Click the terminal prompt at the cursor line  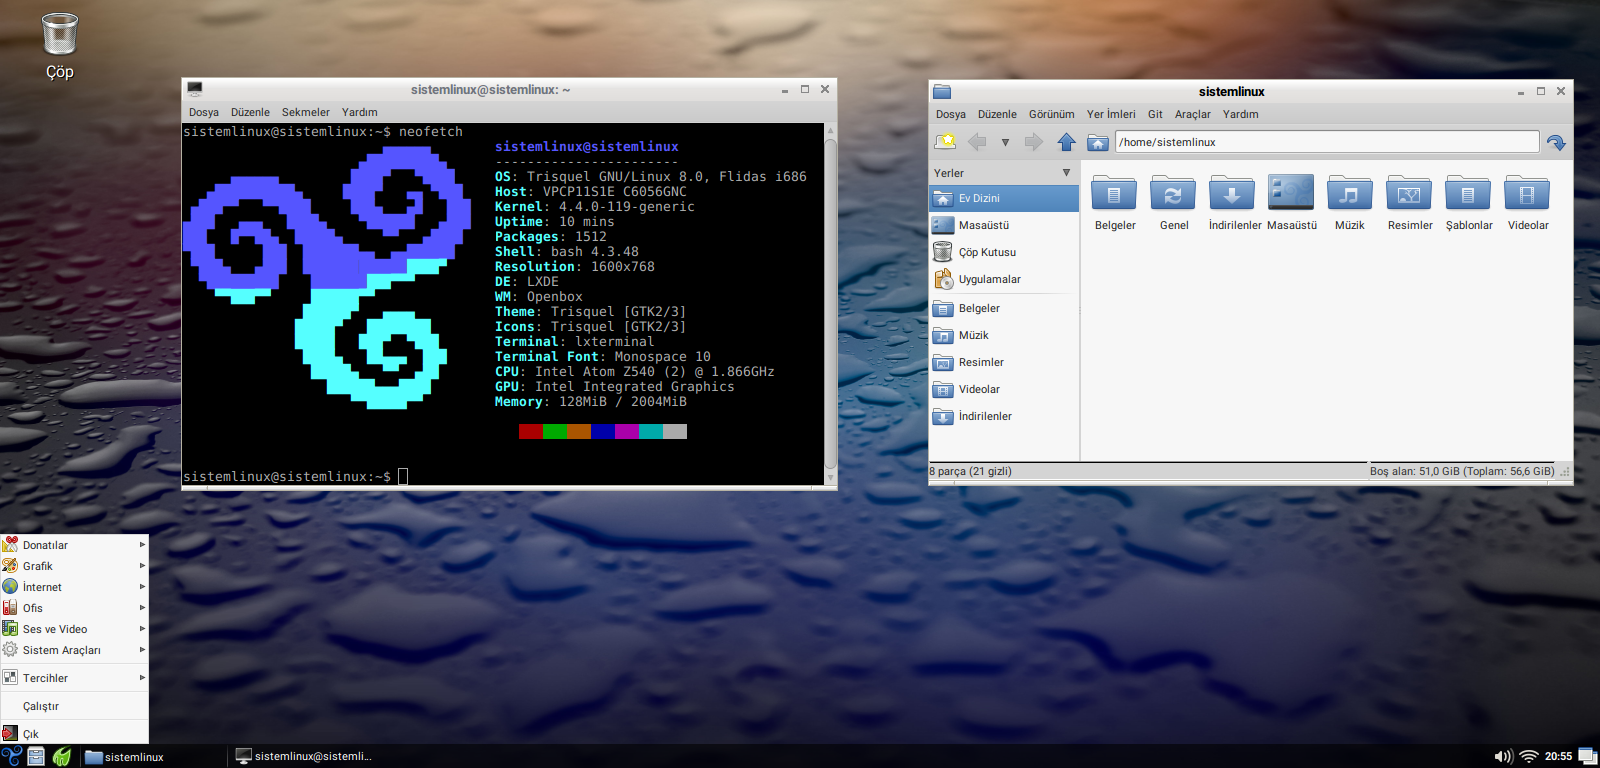pyautogui.click(x=295, y=477)
